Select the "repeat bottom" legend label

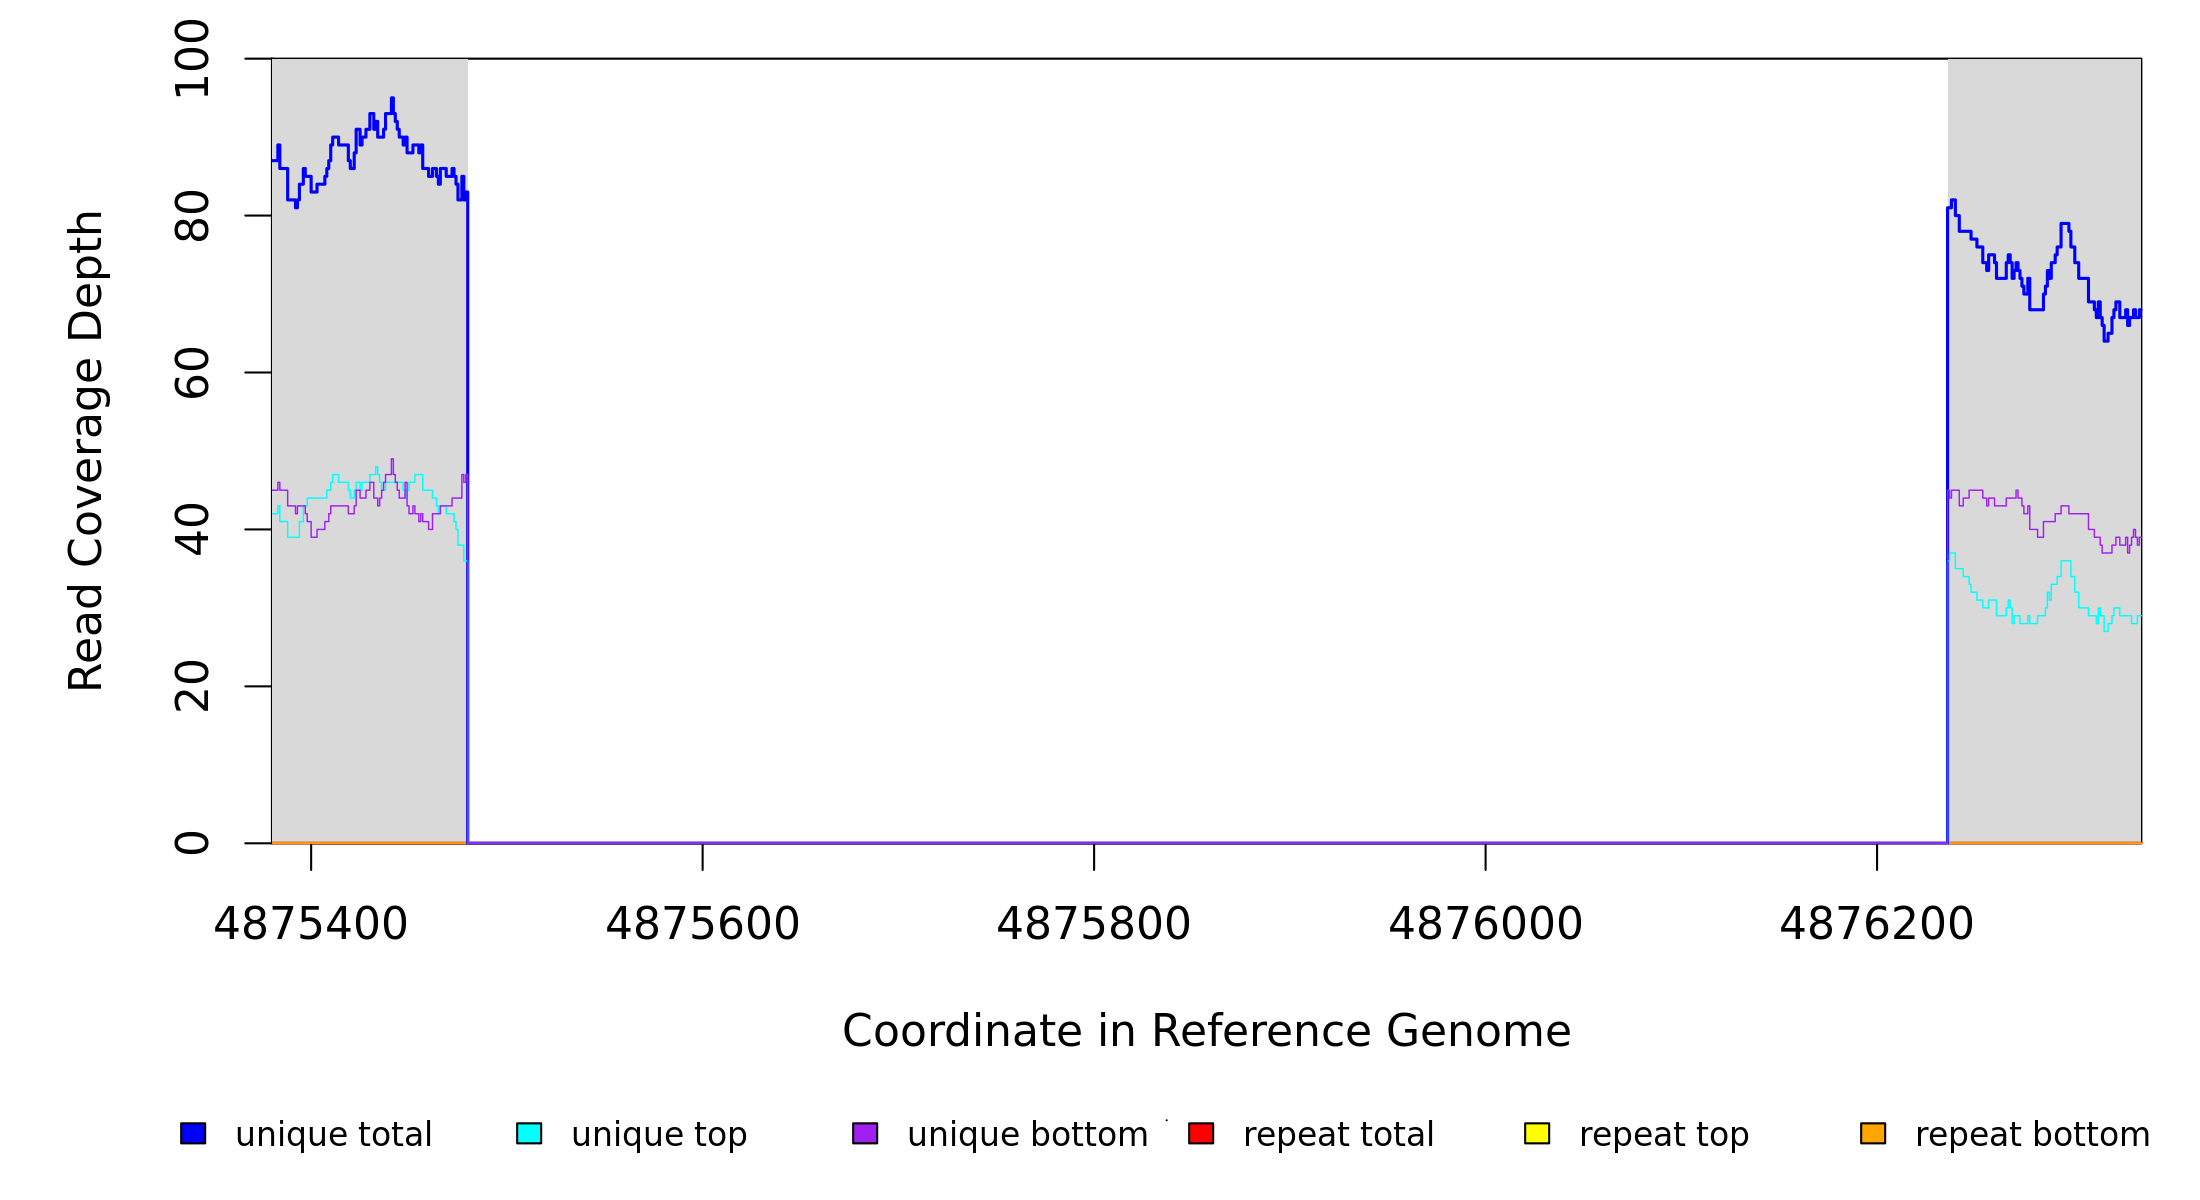[2032, 1135]
